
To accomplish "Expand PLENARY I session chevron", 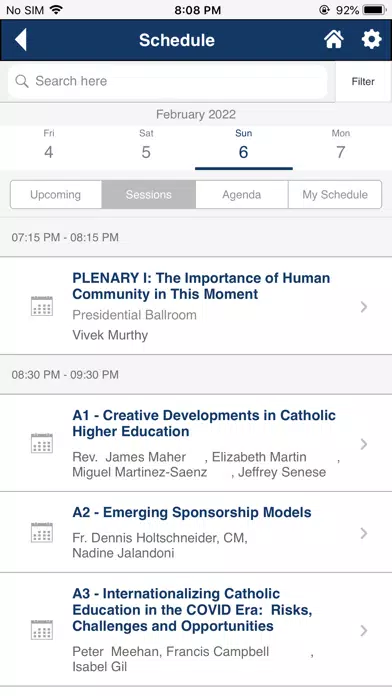I will click(x=364, y=307).
